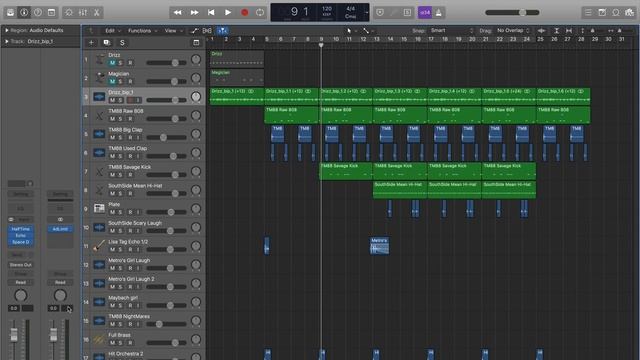Click the Toolbar icon in the control bar
The width and height of the screenshot is (640, 360).
tap(51, 13)
